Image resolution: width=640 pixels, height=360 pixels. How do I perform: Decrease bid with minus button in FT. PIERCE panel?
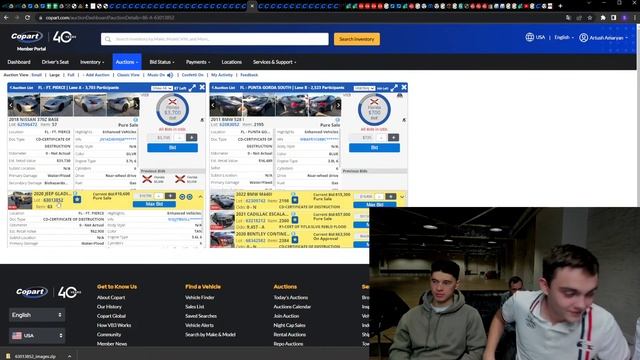click(x=180, y=138)
